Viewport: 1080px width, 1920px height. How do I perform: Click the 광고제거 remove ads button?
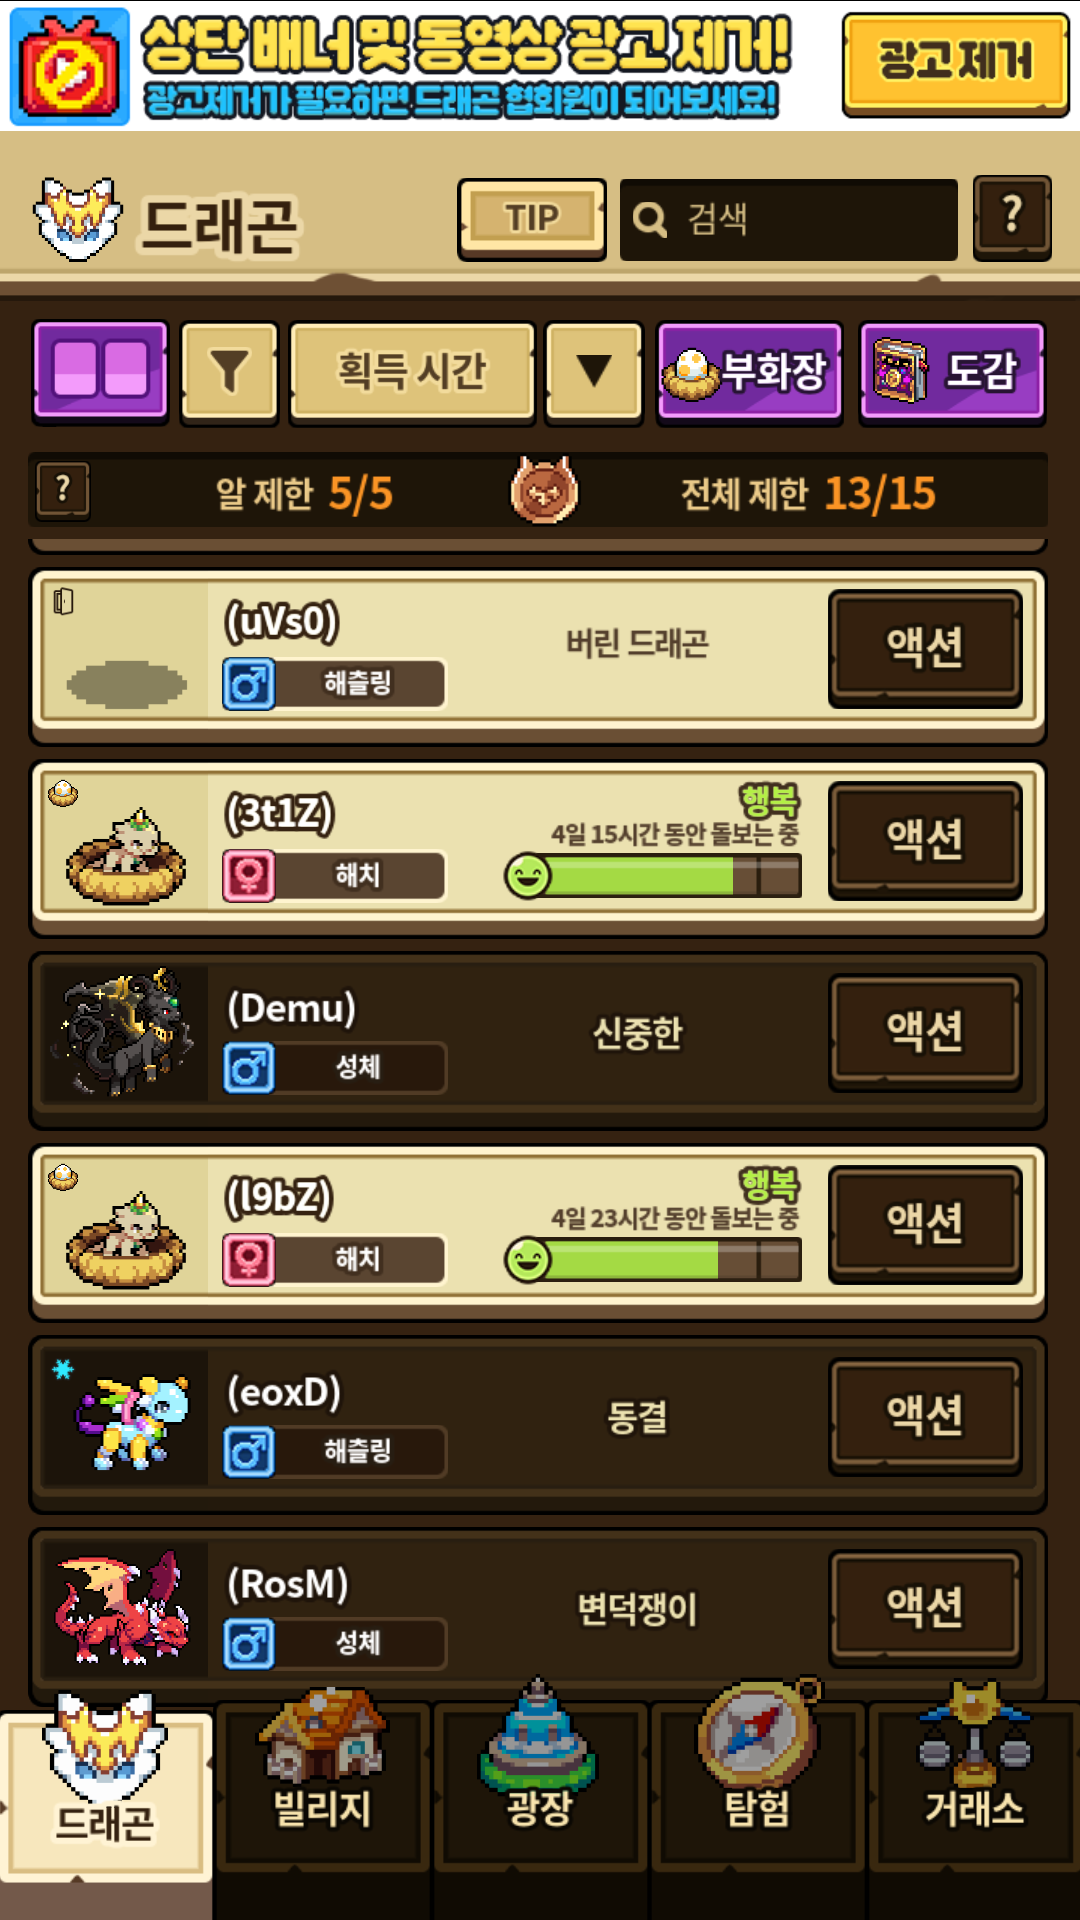coord(955,64)
